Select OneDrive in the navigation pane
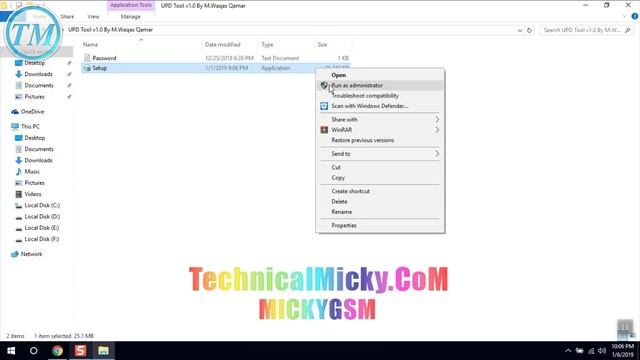This screenshot has width=640, height=360. click(x=32, y=111)
